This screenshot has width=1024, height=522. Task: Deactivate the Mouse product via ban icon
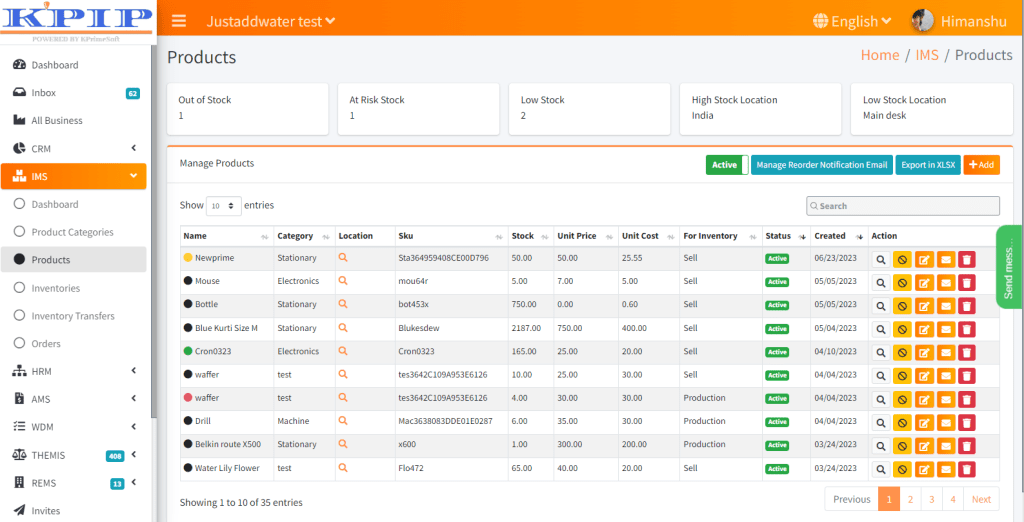tap(903, 282)
